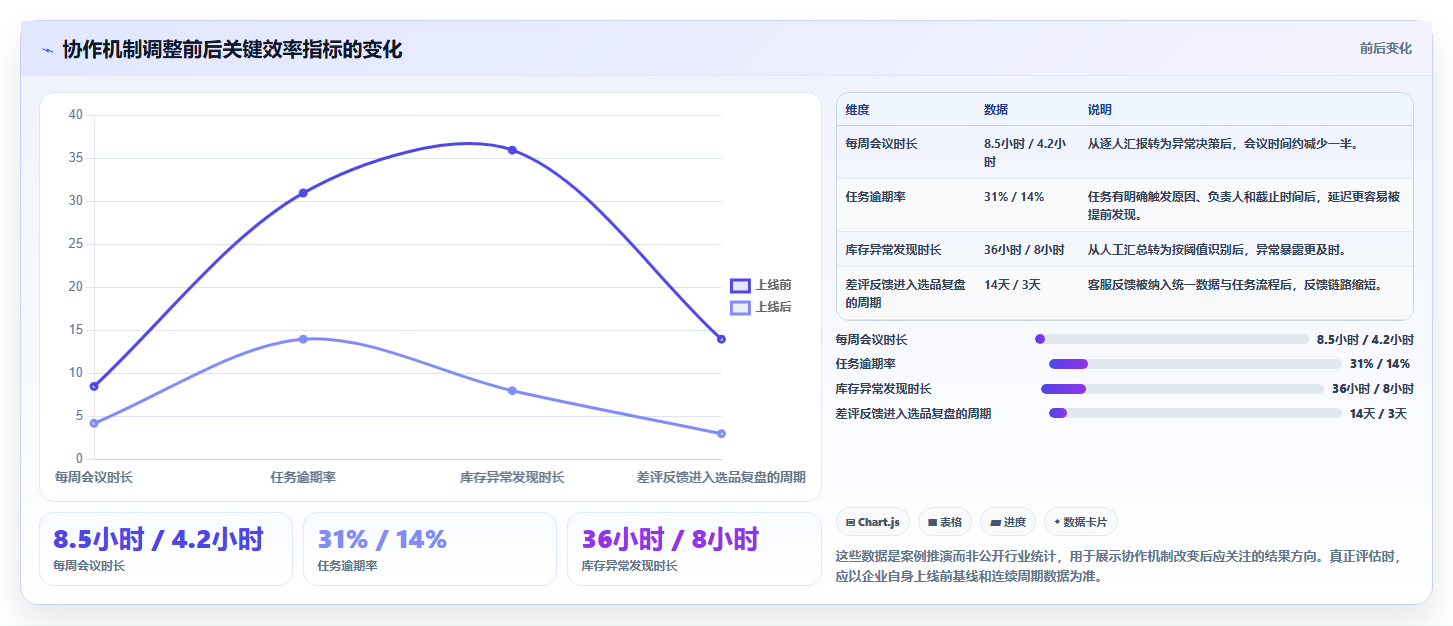Click the 任务逾期率 table row label

(875, 197)
